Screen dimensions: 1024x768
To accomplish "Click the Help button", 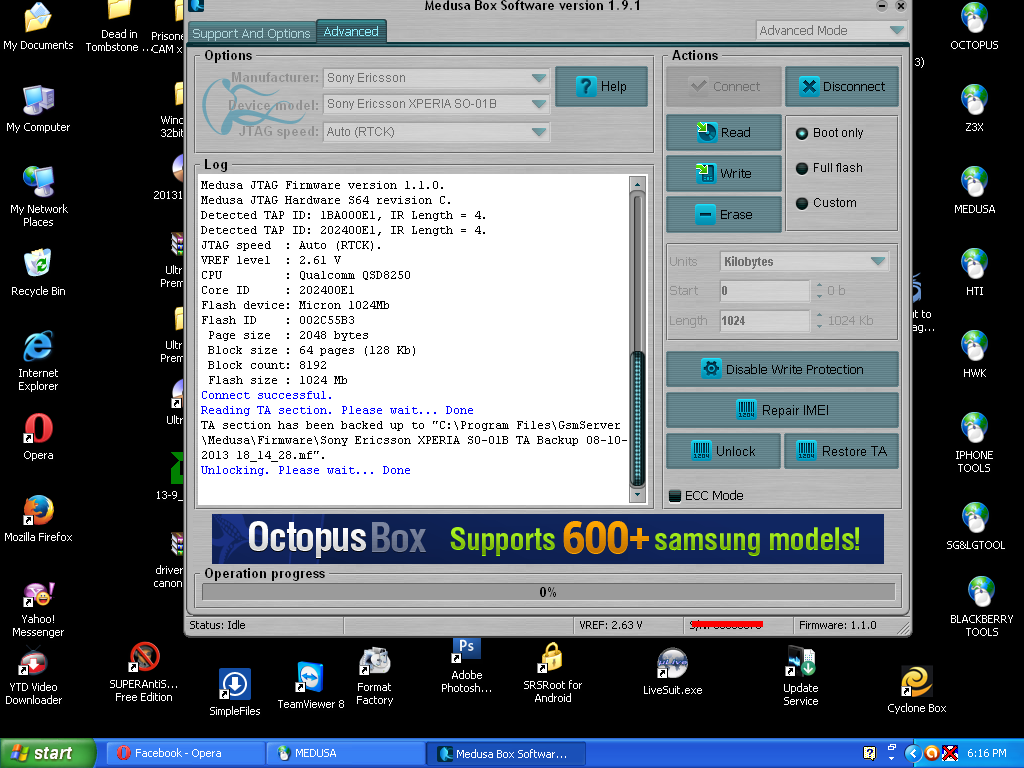I will (601, 86).
